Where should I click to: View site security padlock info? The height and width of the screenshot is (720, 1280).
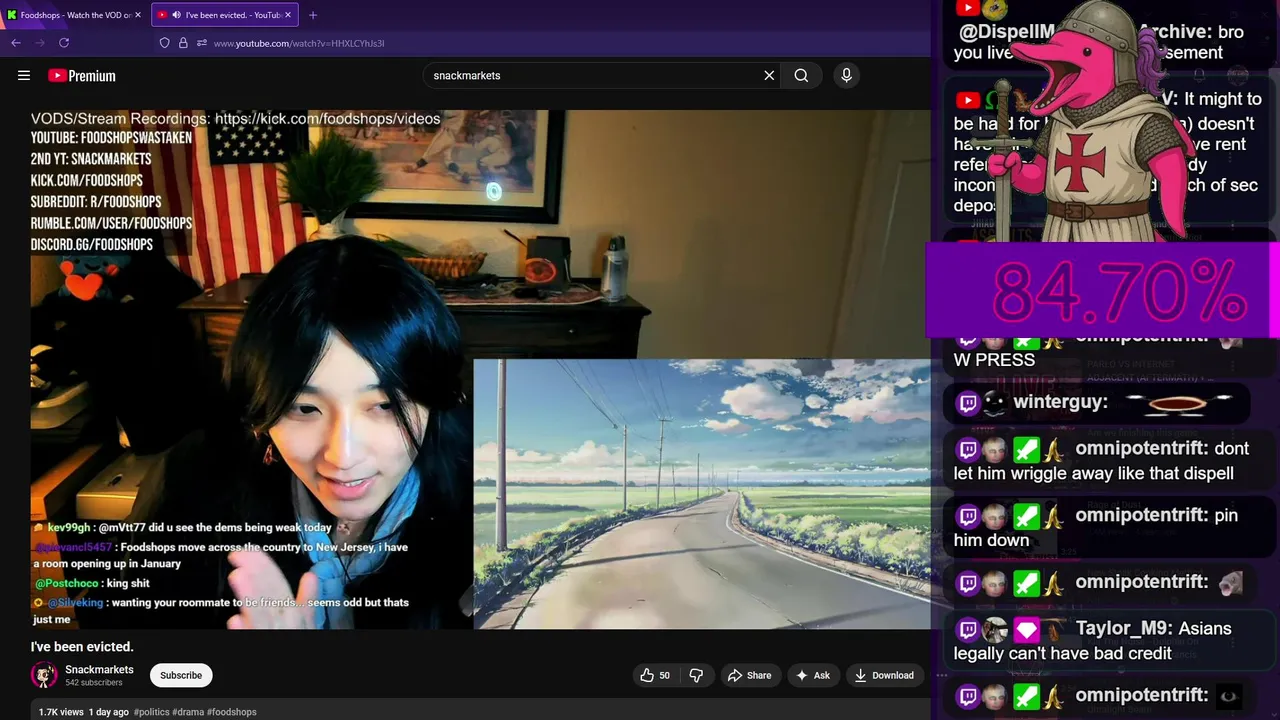183,43
